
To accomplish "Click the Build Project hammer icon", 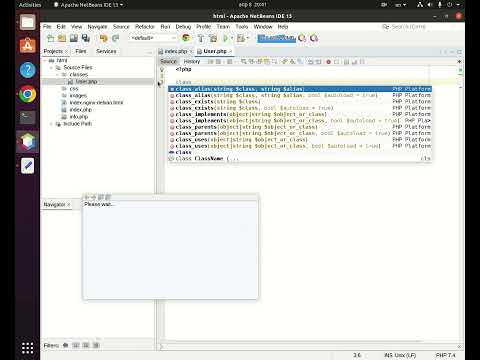I will coord(201,38).
